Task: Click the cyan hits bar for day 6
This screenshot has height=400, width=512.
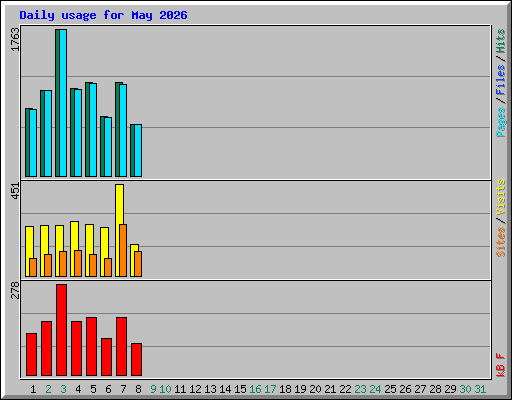Action: [108, 147]
